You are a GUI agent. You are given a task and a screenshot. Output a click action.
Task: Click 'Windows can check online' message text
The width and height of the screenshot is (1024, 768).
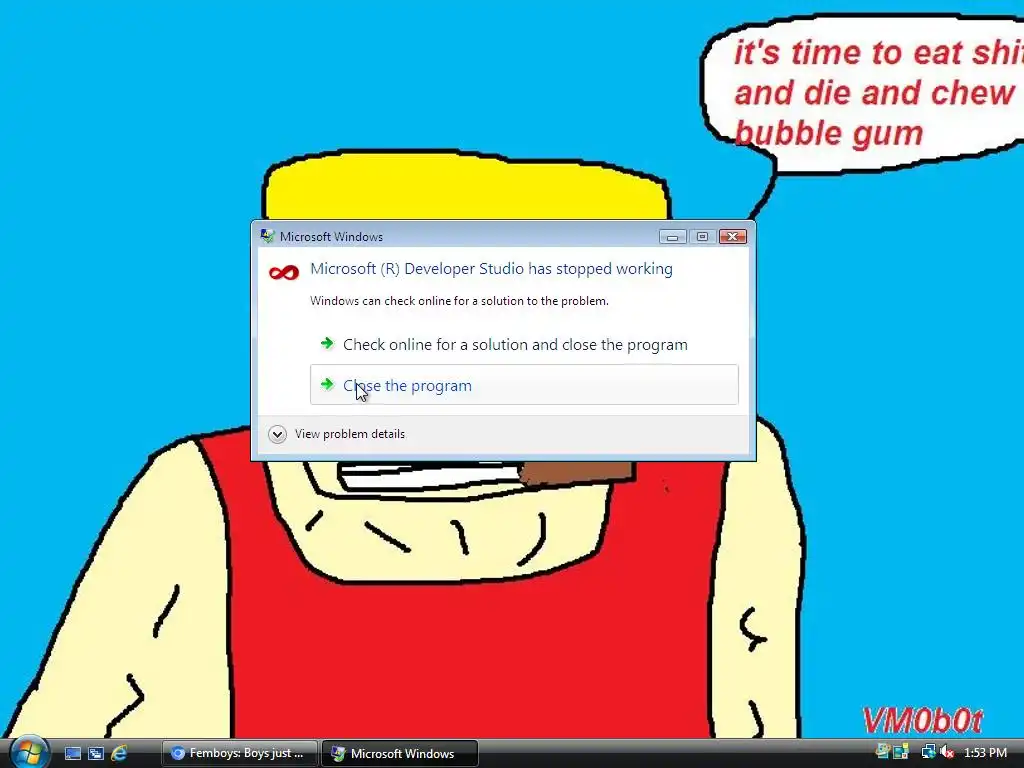[459, 301]
